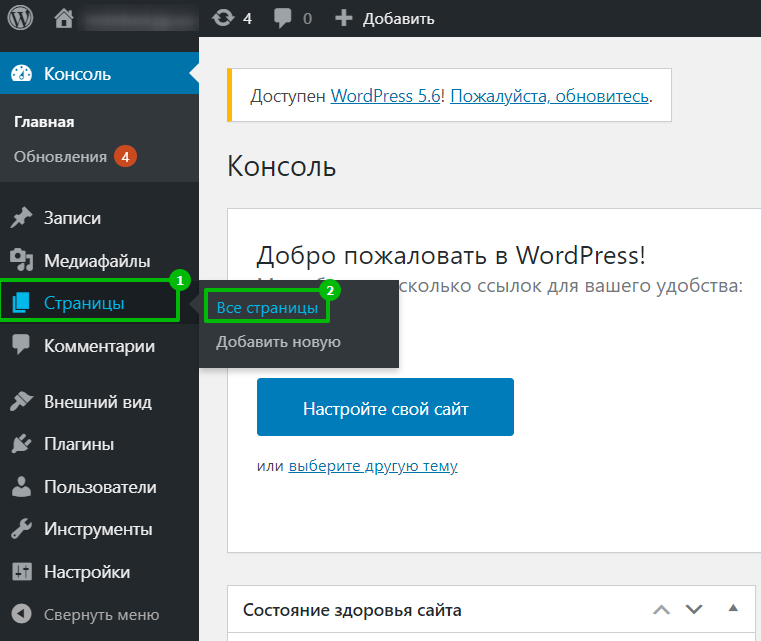Open the Инструменты menu

tap(99, 529)
